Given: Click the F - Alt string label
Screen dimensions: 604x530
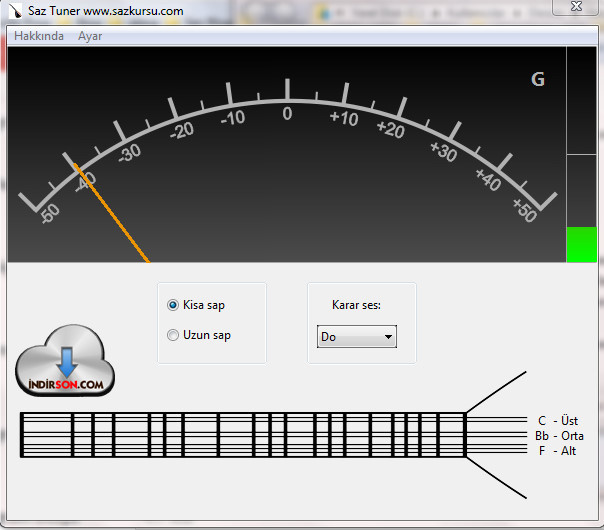Looking at the screenshot, I should pos(557,451).
